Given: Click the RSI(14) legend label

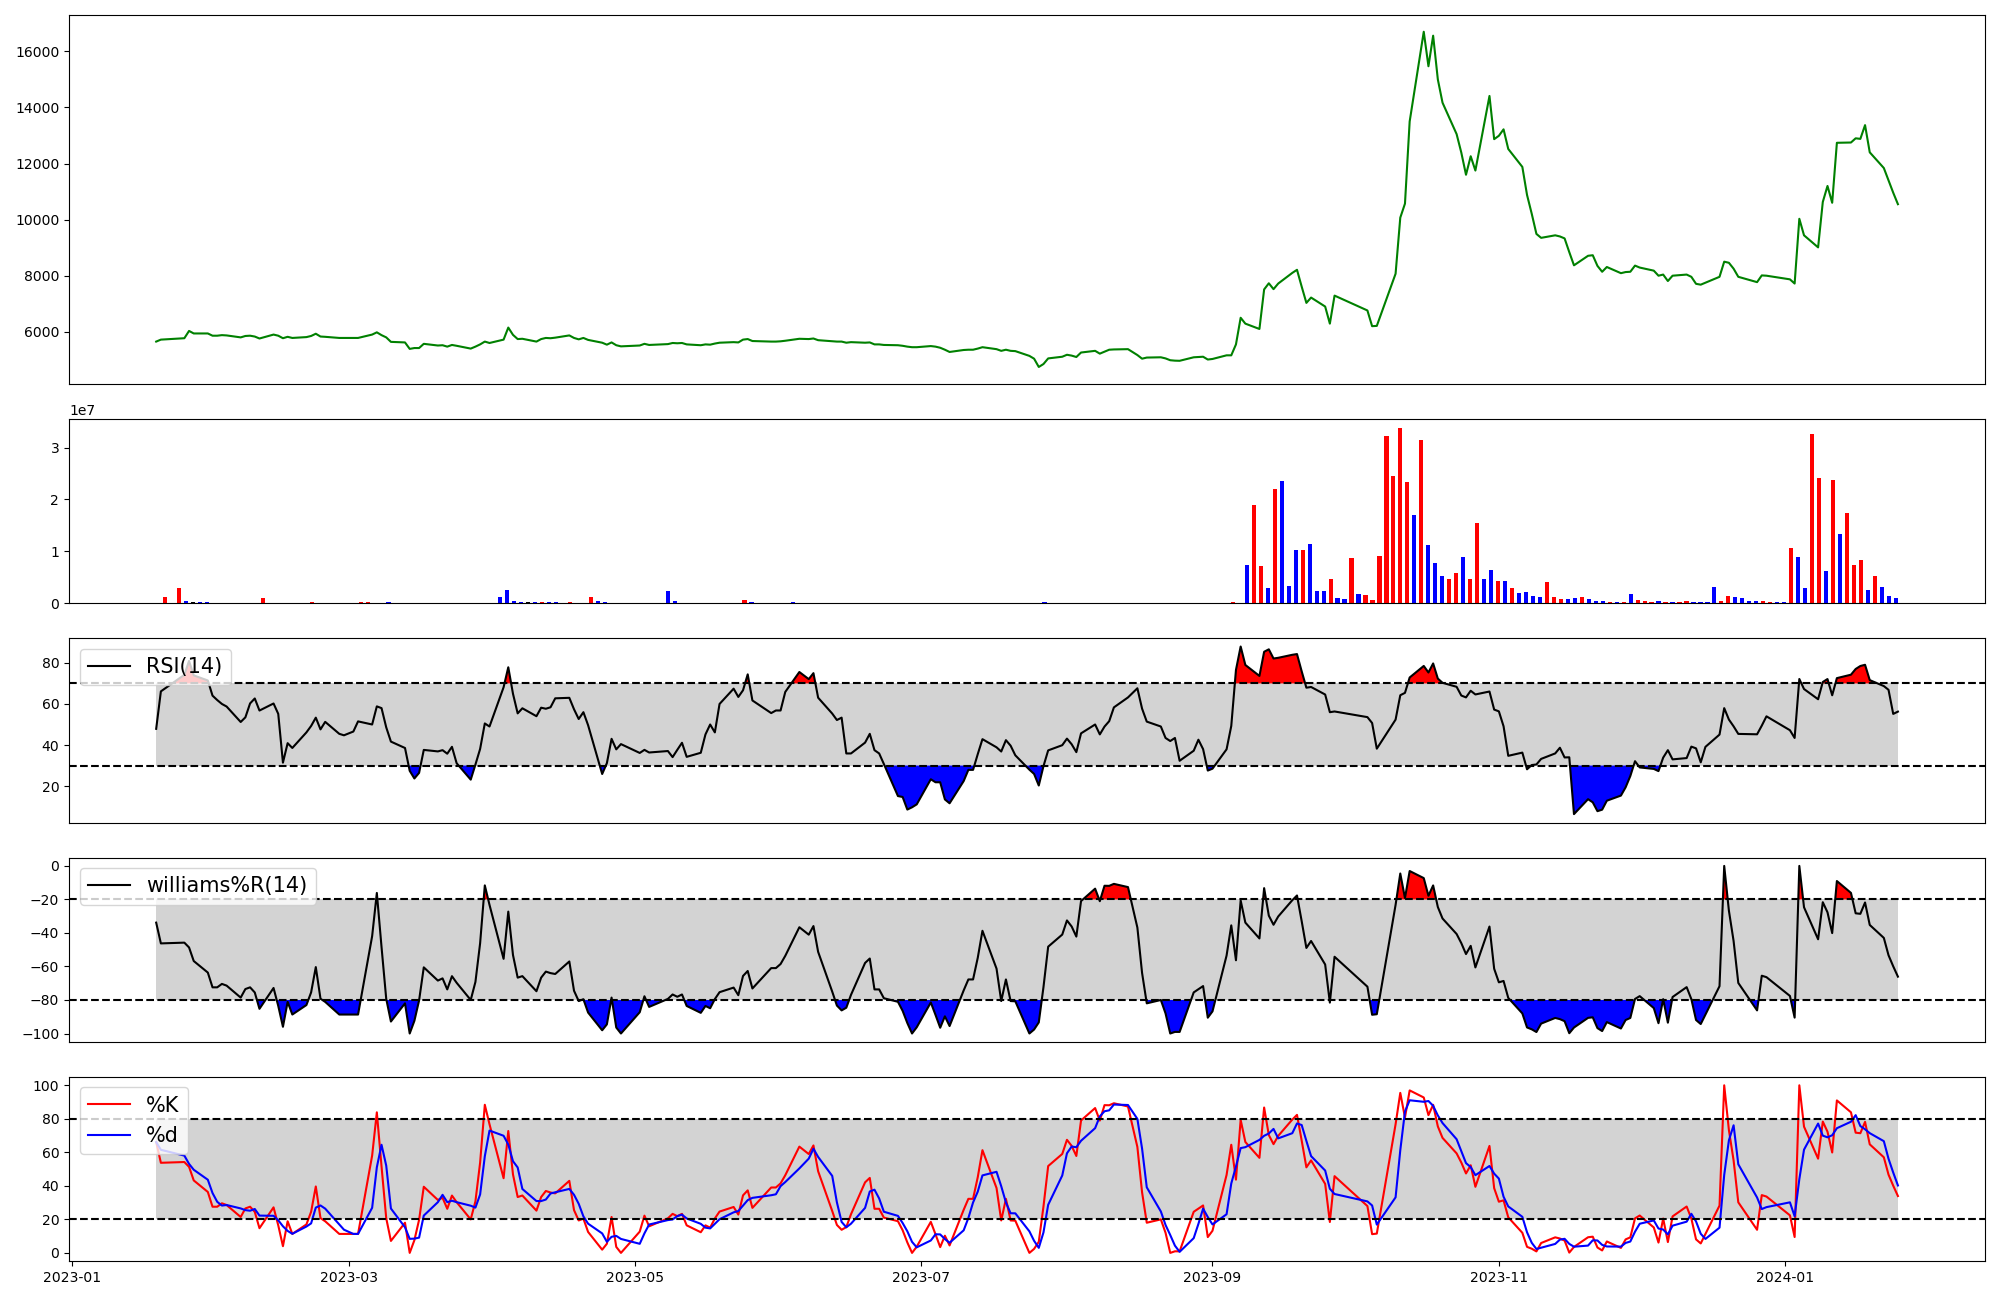Looking at the screenshot, I should pos(184,666).
